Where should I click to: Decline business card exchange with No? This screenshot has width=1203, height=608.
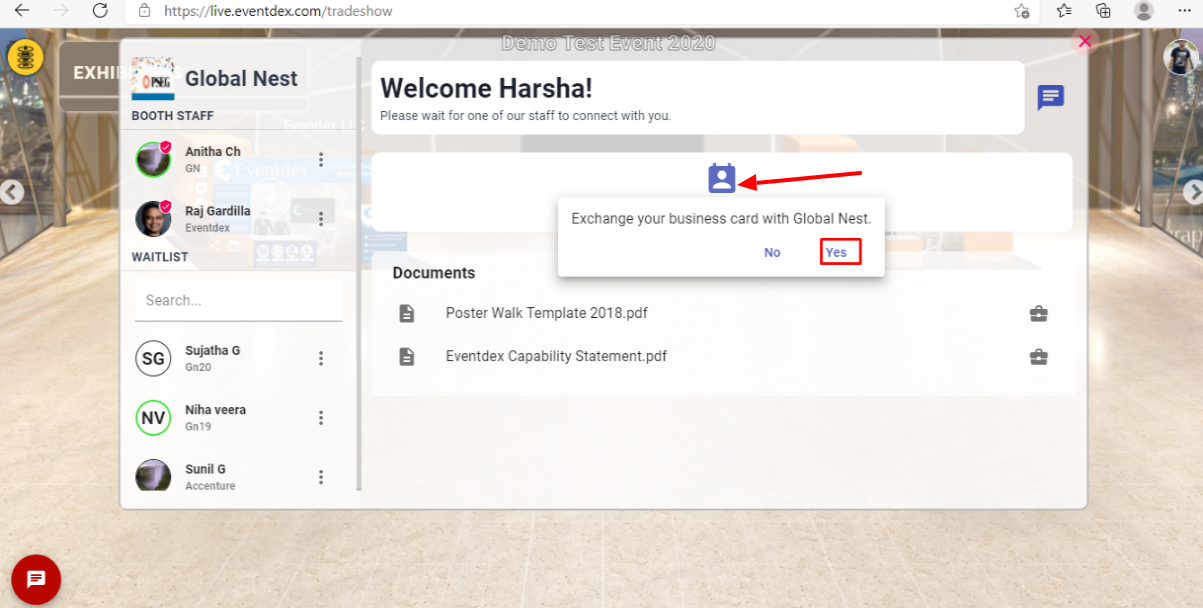pos(772,252)
